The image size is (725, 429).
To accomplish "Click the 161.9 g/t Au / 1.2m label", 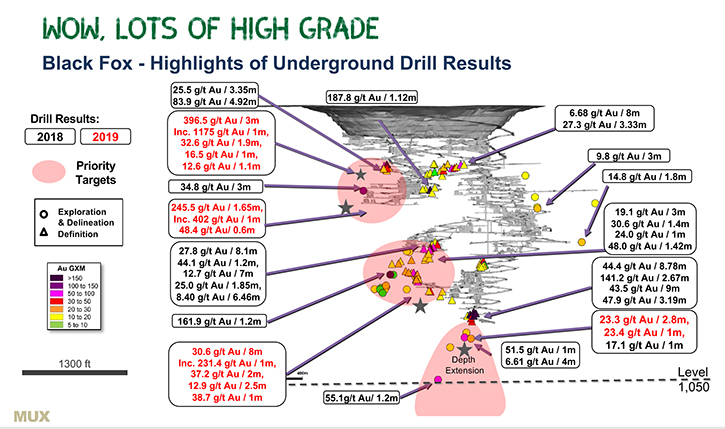I will coord(219,321).
